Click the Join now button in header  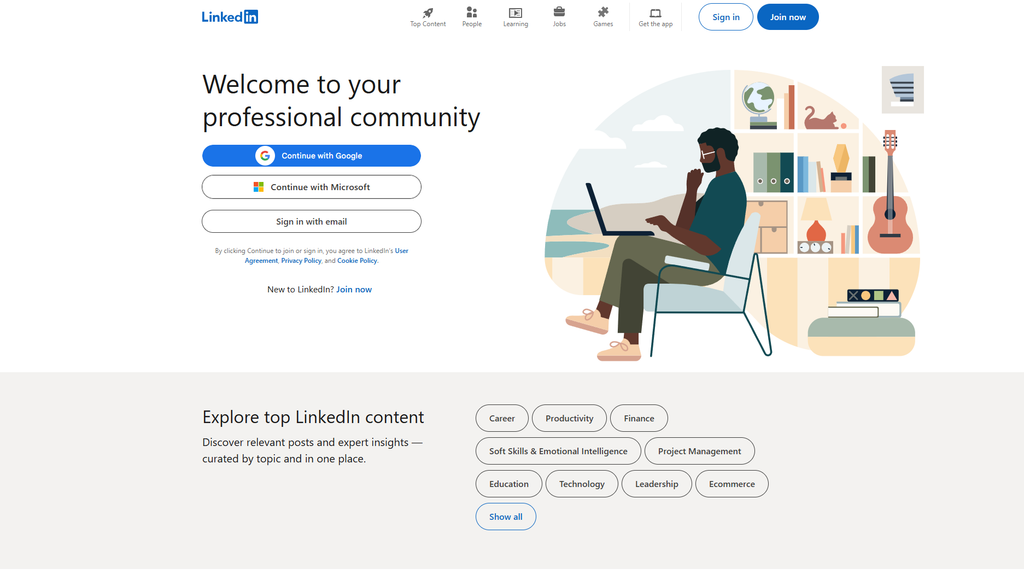click(788, 17)
